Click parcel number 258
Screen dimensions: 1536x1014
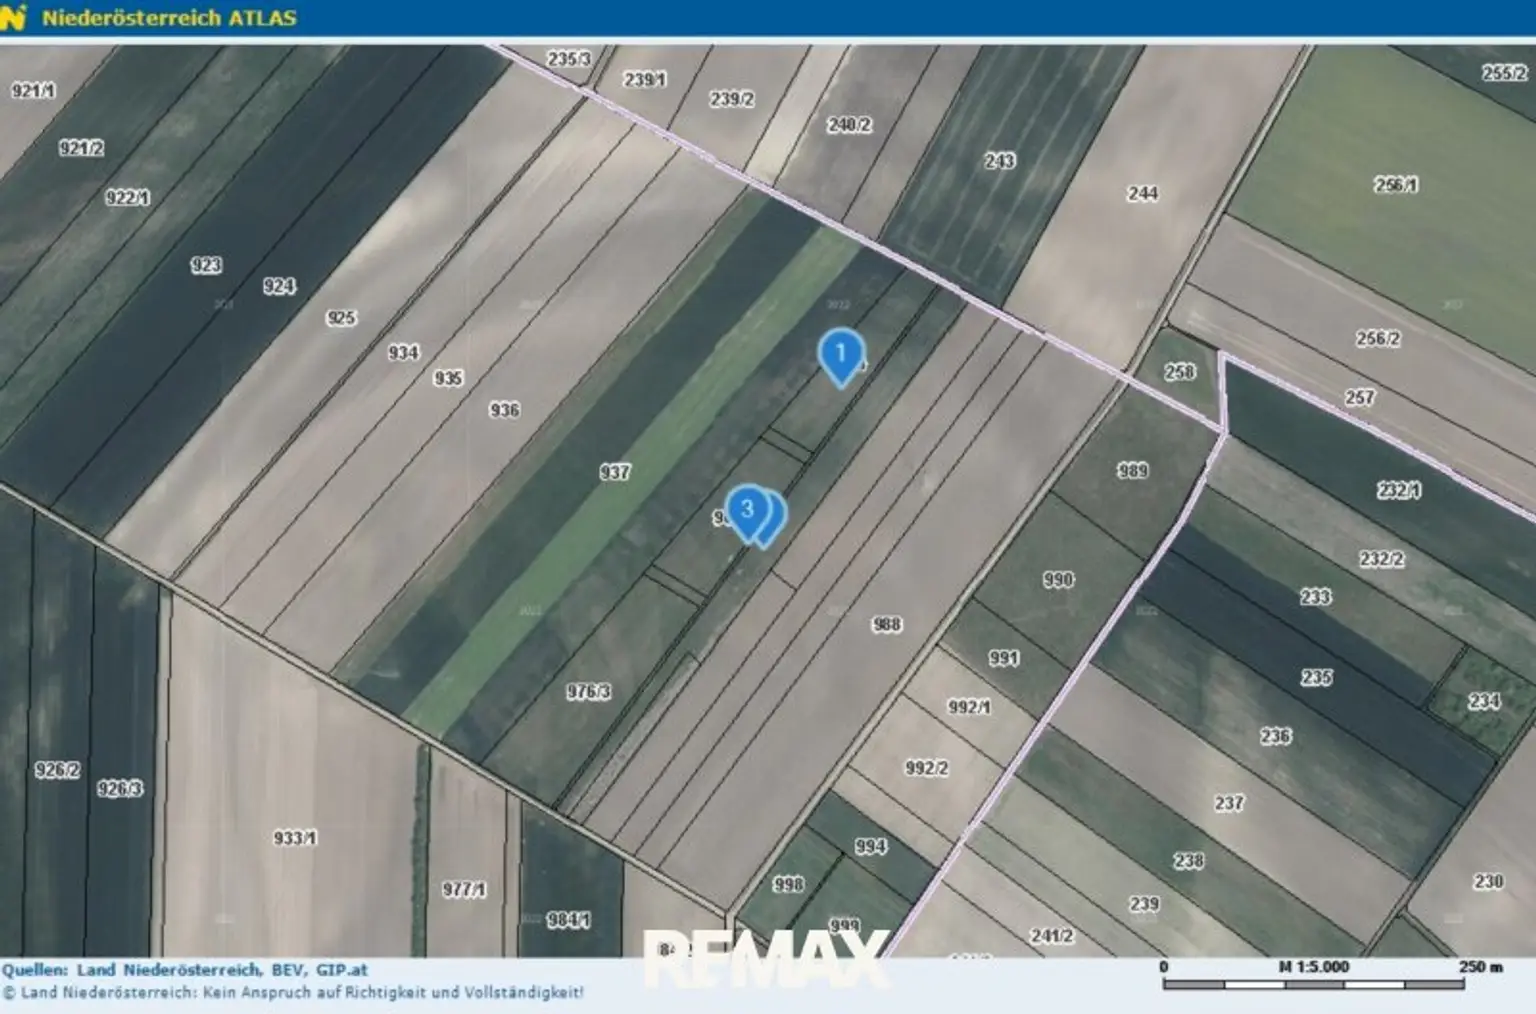pyautogui.click(x=1180, y=372)
